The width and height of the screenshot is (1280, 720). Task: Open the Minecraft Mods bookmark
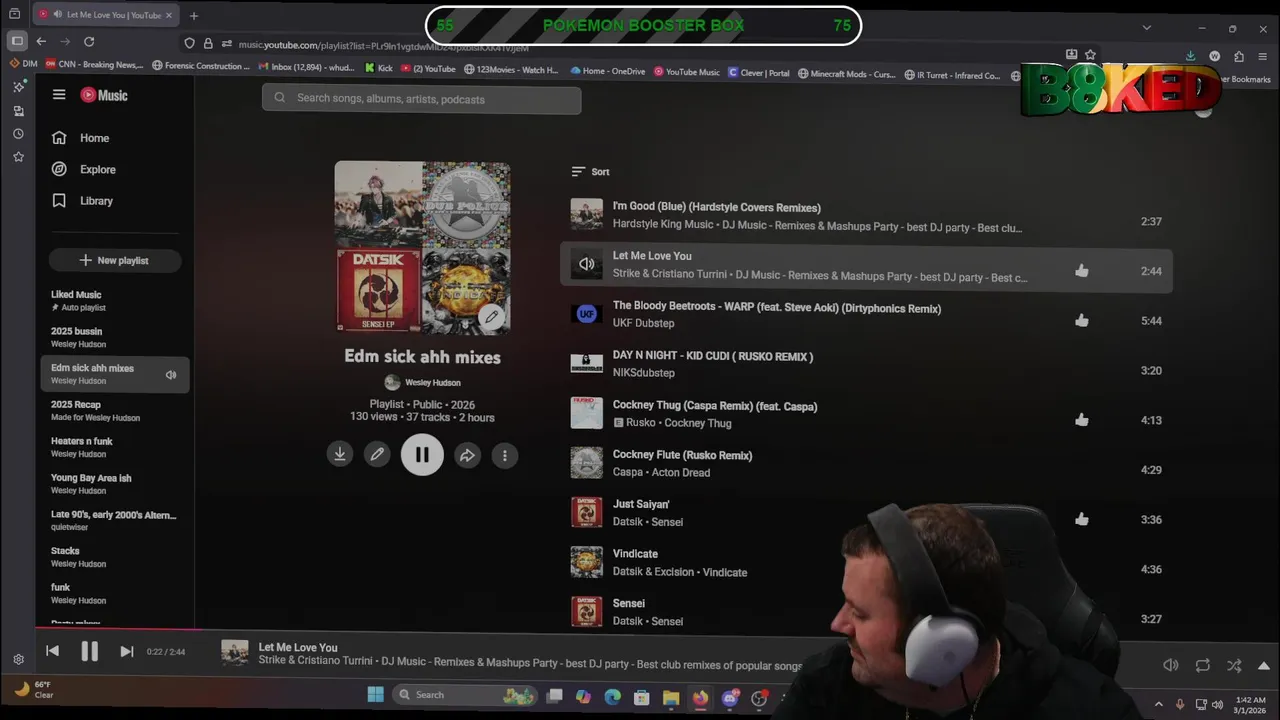pos(846,73)
